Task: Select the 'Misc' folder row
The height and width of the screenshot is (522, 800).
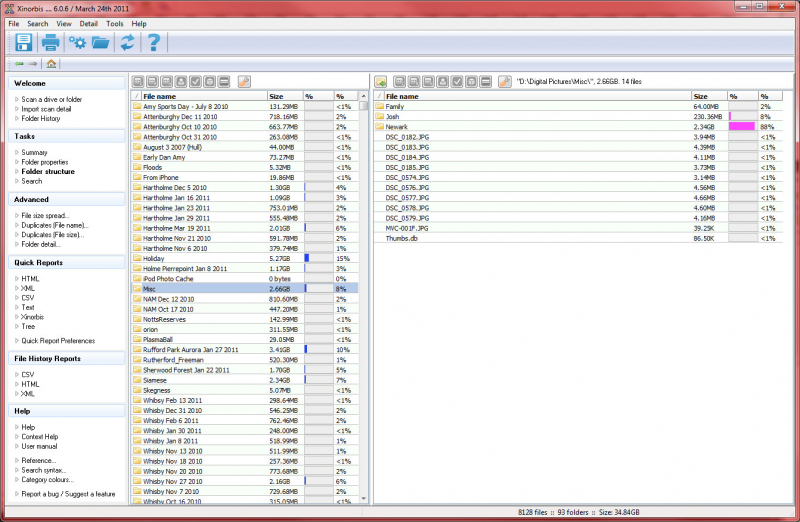Action: click(x=245, y=289)
